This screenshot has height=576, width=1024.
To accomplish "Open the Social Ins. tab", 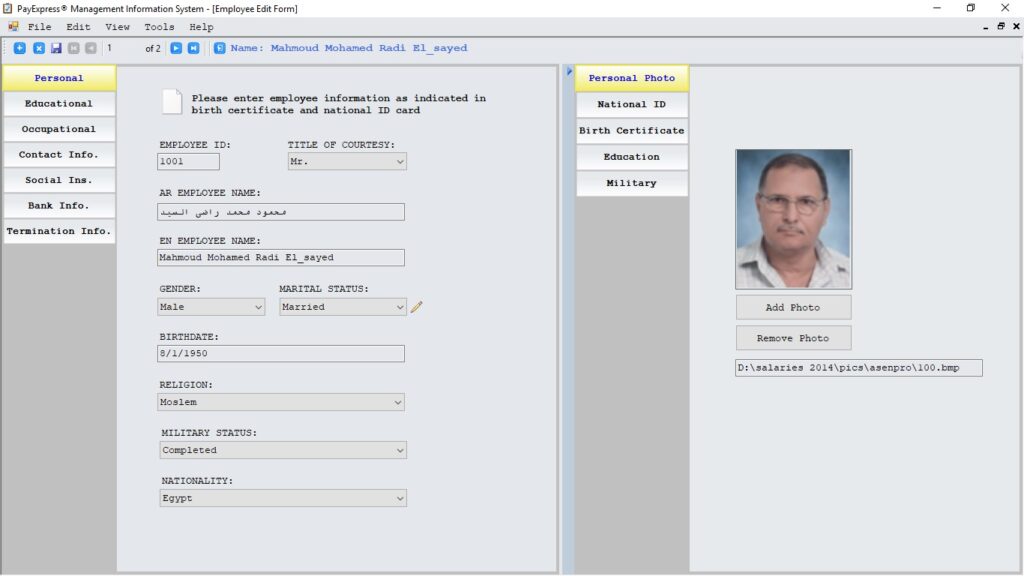I will [x=59, y=180].
